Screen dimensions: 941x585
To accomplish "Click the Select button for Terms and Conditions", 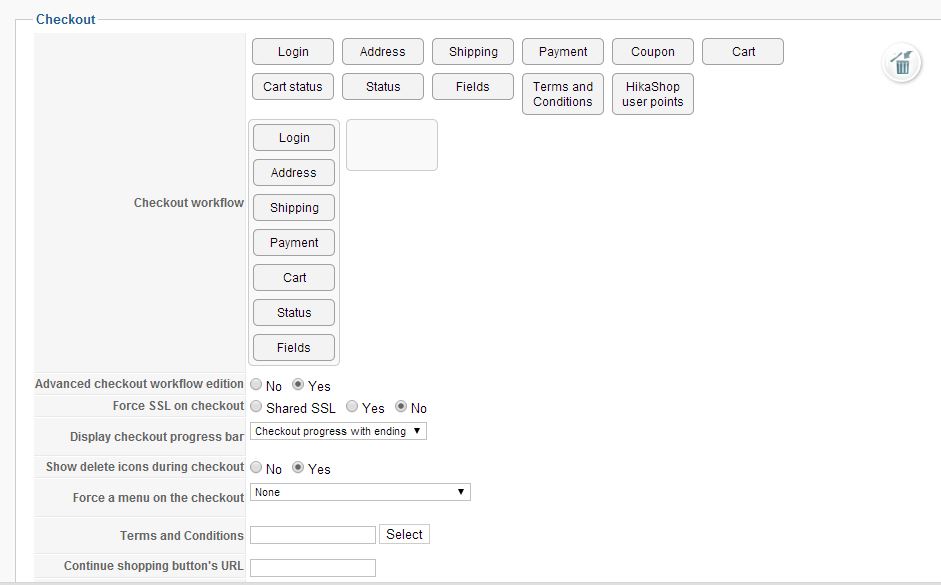I will (404, 535).
